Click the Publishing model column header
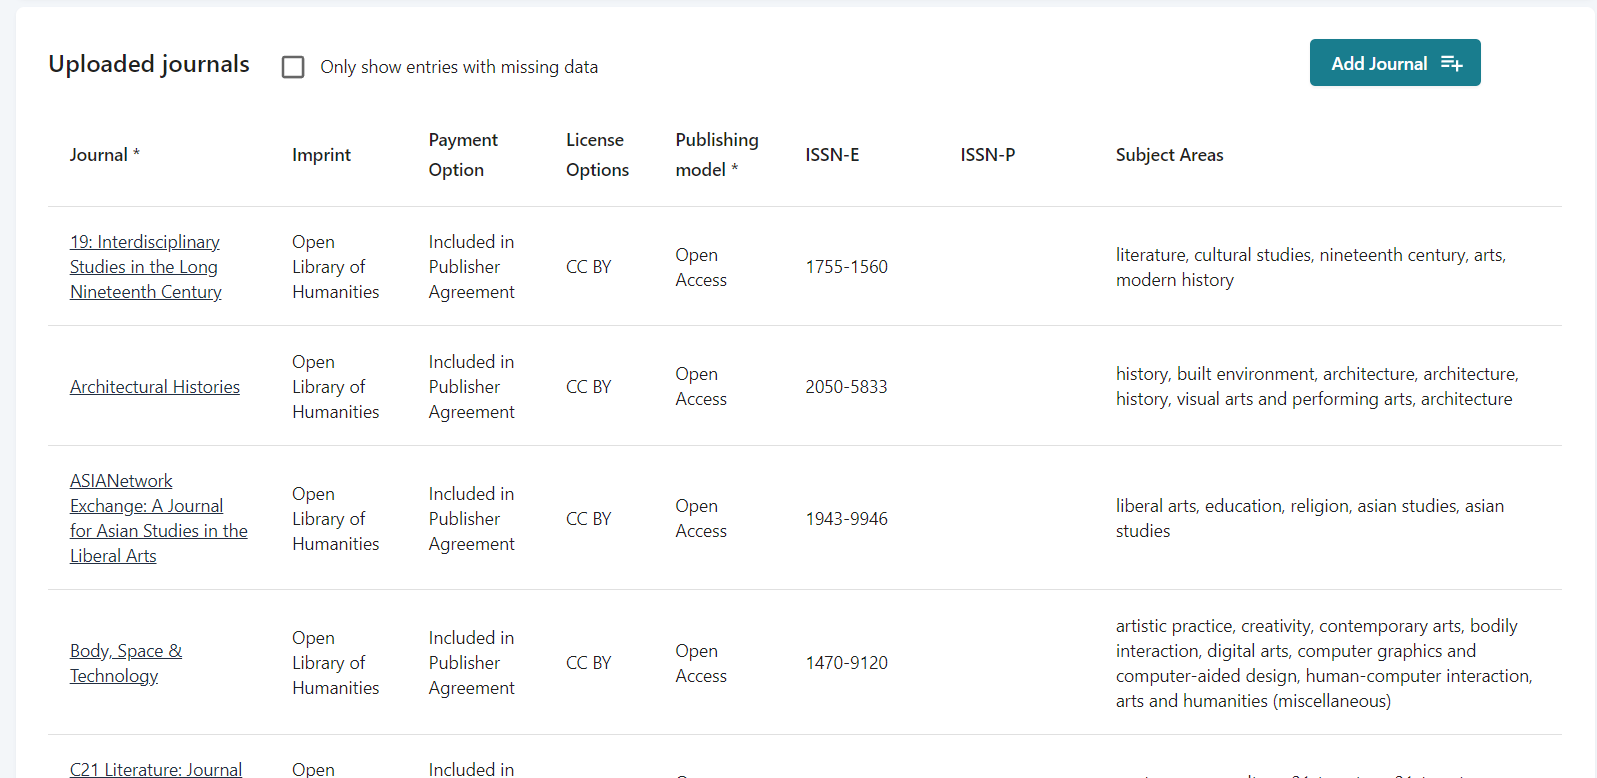 716,154
